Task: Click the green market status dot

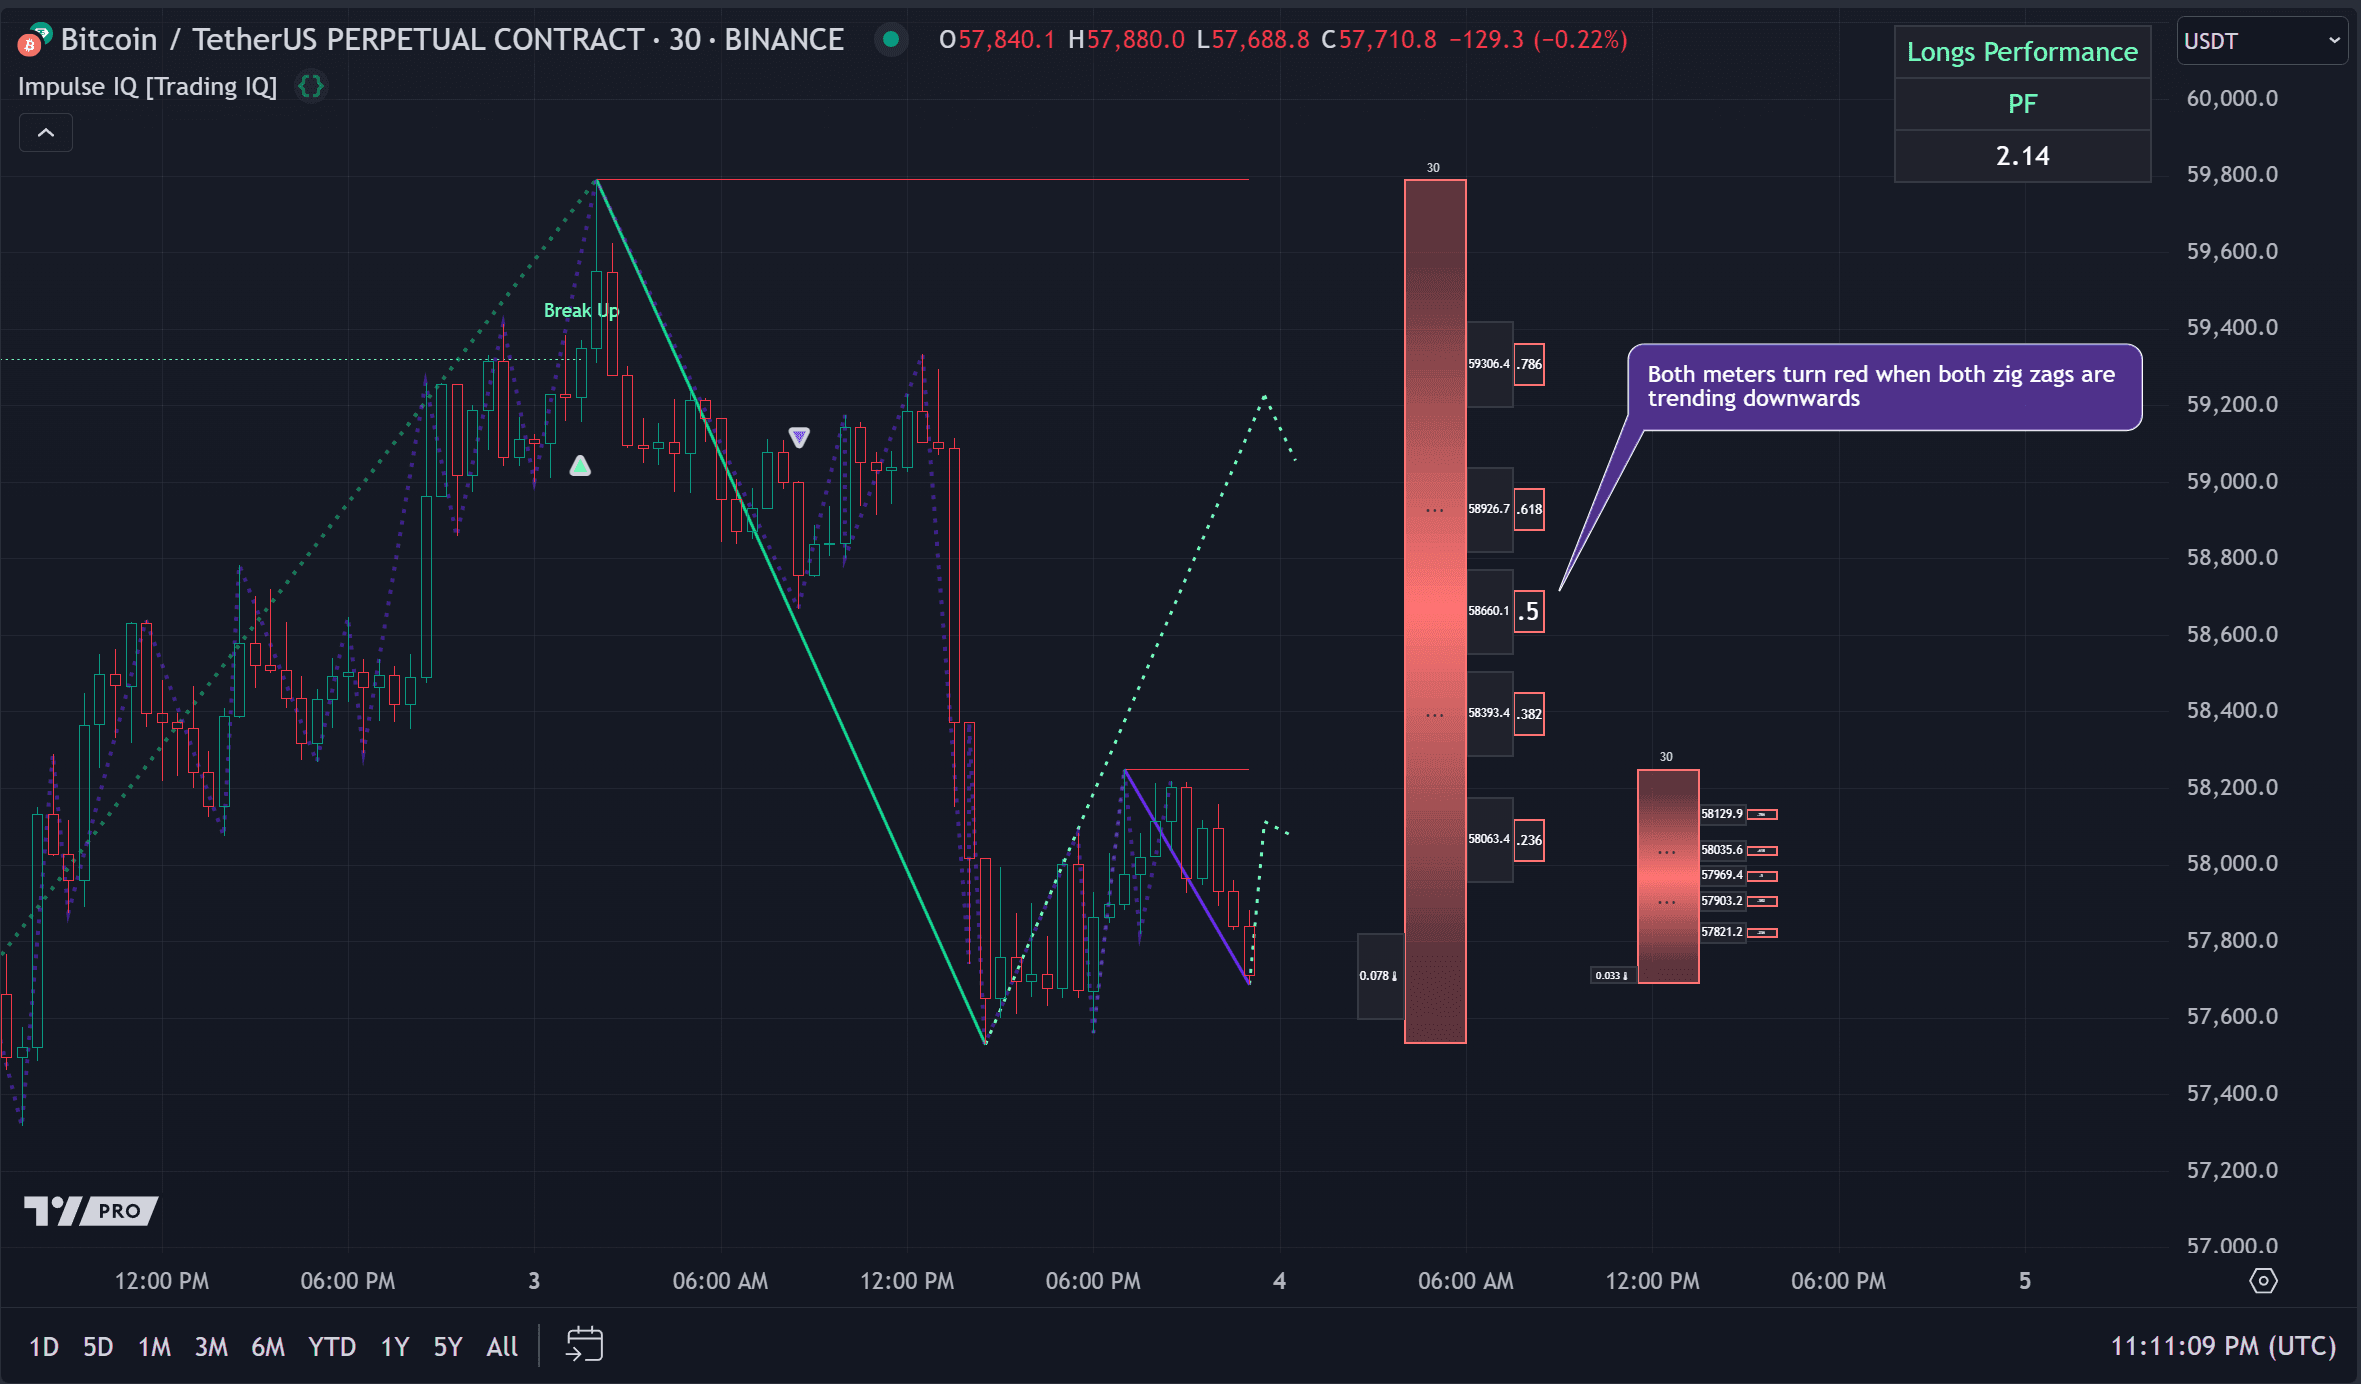Action: 890,40
